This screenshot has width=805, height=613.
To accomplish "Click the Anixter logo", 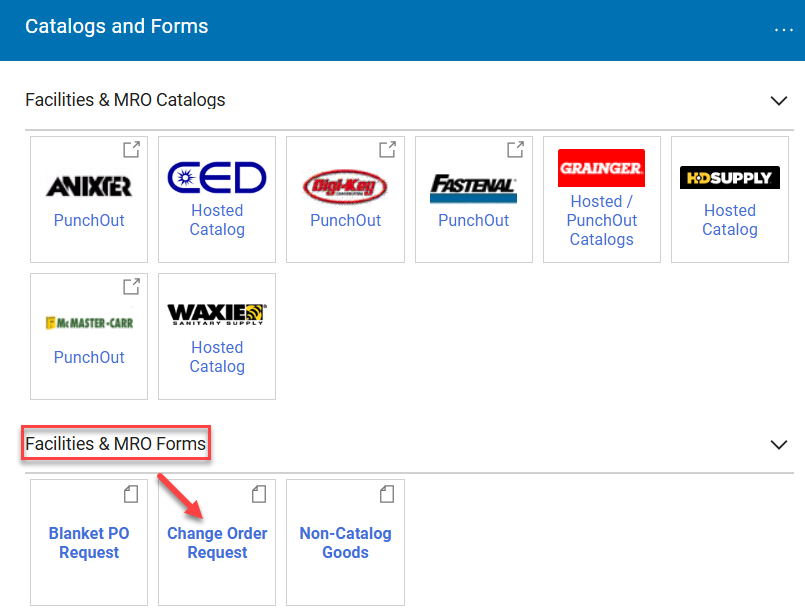I will [x=89, y=186].
